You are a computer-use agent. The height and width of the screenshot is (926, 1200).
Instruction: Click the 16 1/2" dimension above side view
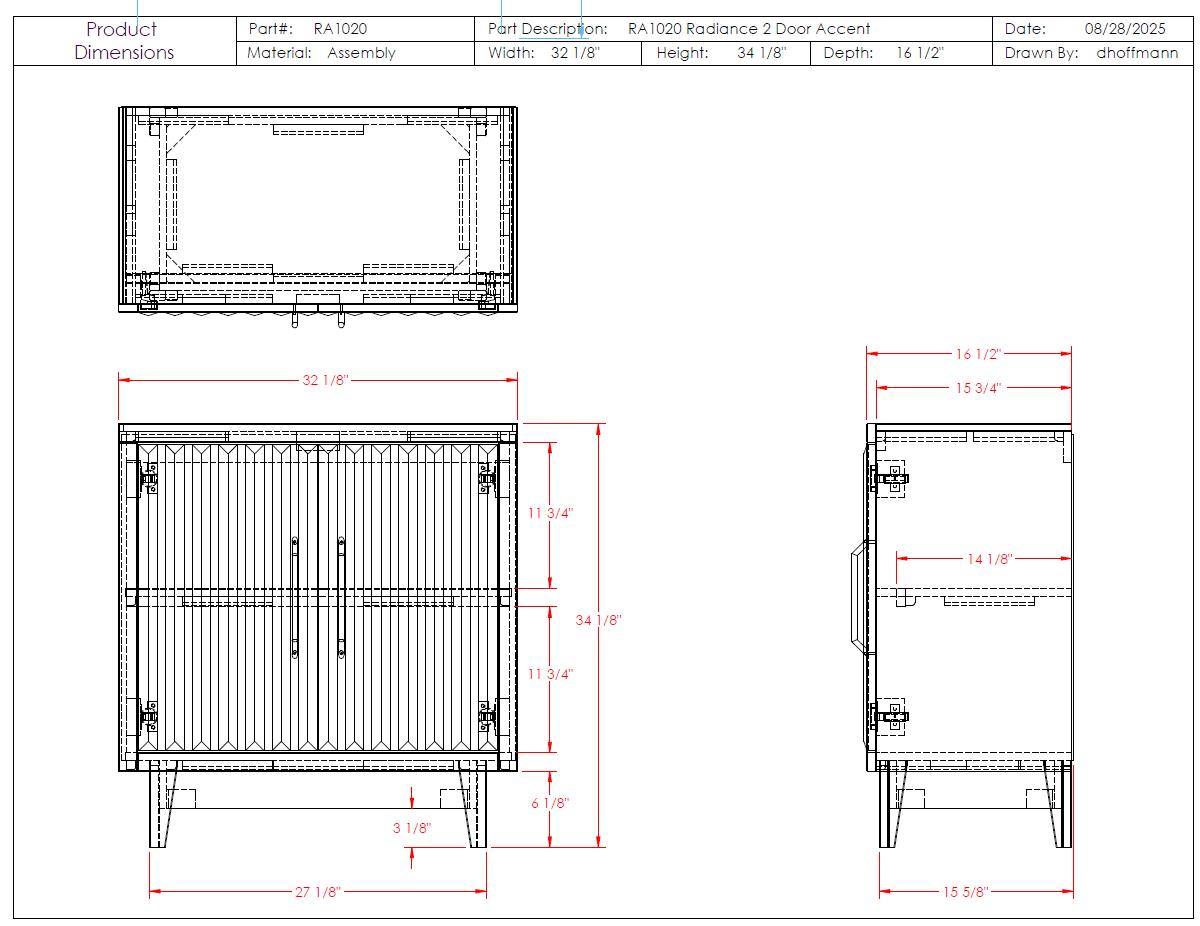[976, 353]
